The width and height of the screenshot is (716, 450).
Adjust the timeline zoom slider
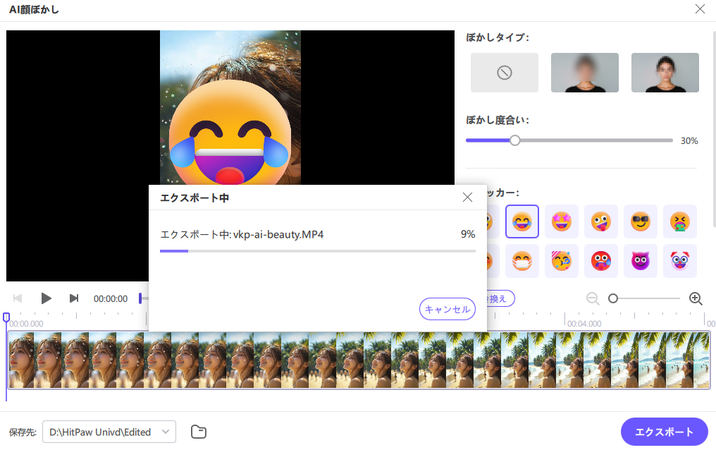613,299
